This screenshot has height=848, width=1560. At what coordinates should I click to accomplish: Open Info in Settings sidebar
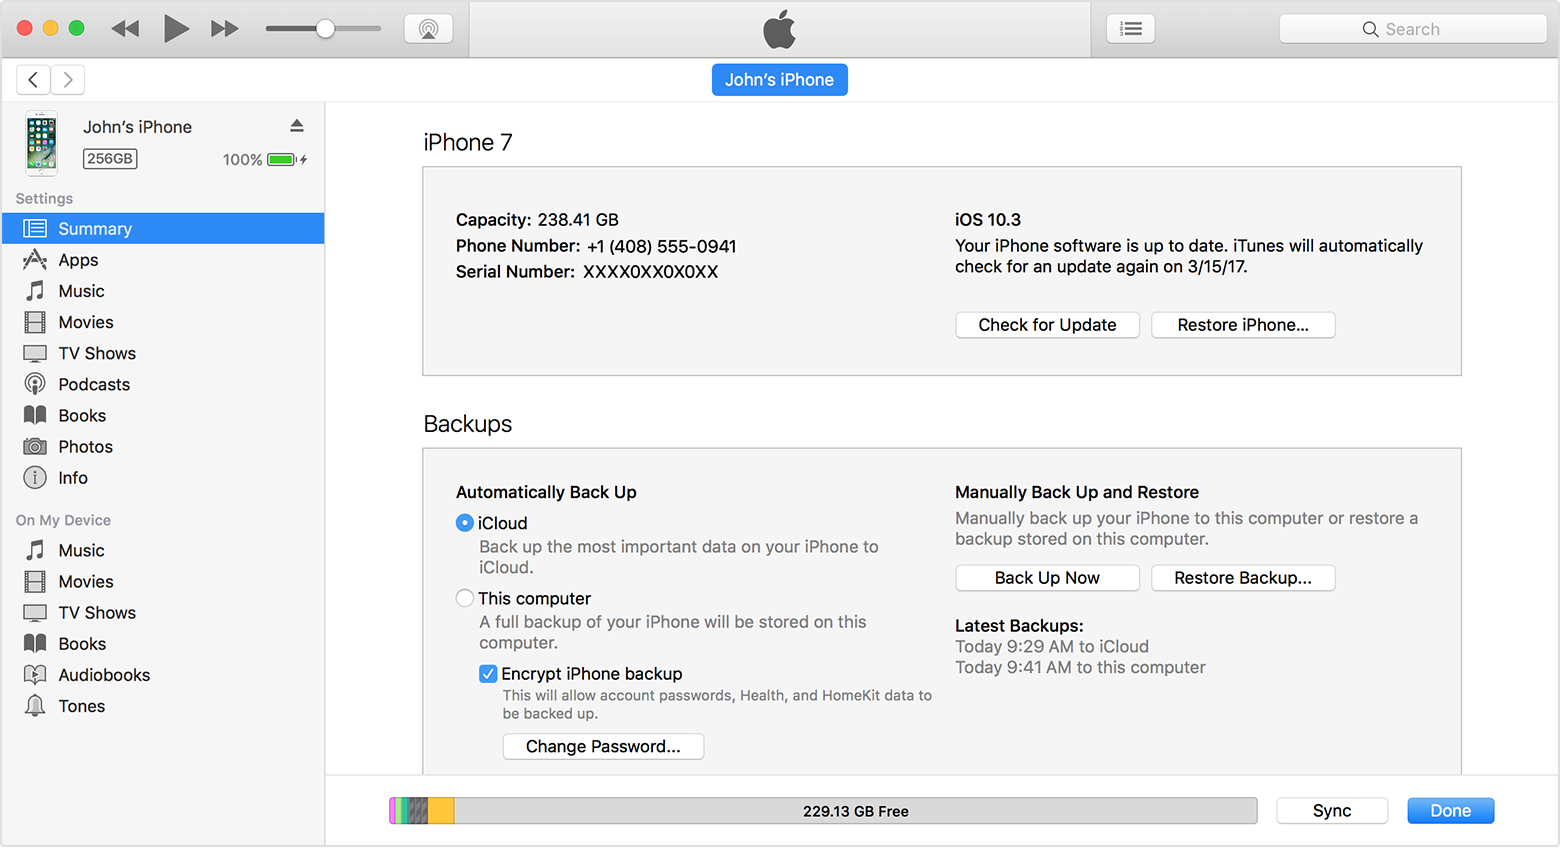tap(163, 477)
